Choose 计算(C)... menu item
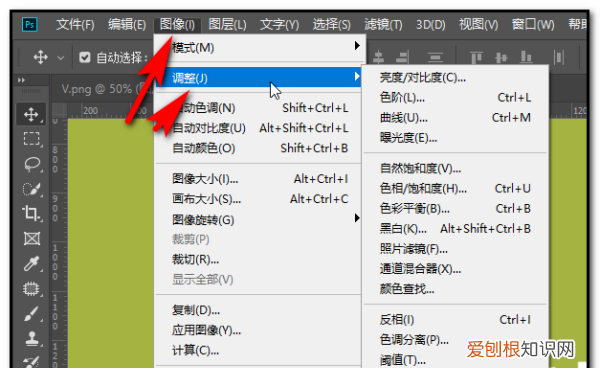Image resolution: width=600 pixels, height=368 pixels. coord(258,350)
